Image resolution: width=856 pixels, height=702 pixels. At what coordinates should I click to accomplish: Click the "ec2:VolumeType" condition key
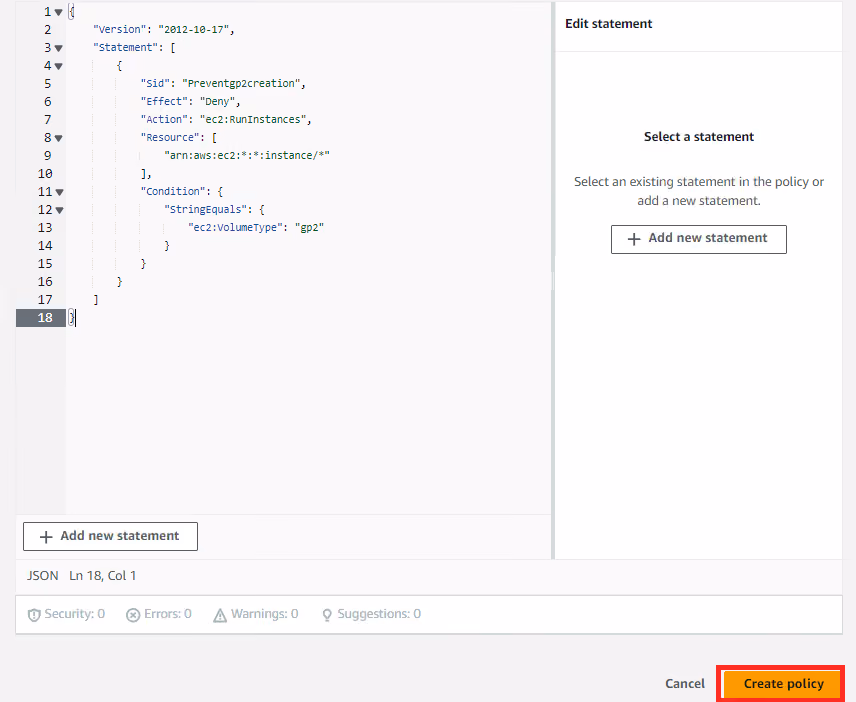pyautogui.click(x=235, y=228)
